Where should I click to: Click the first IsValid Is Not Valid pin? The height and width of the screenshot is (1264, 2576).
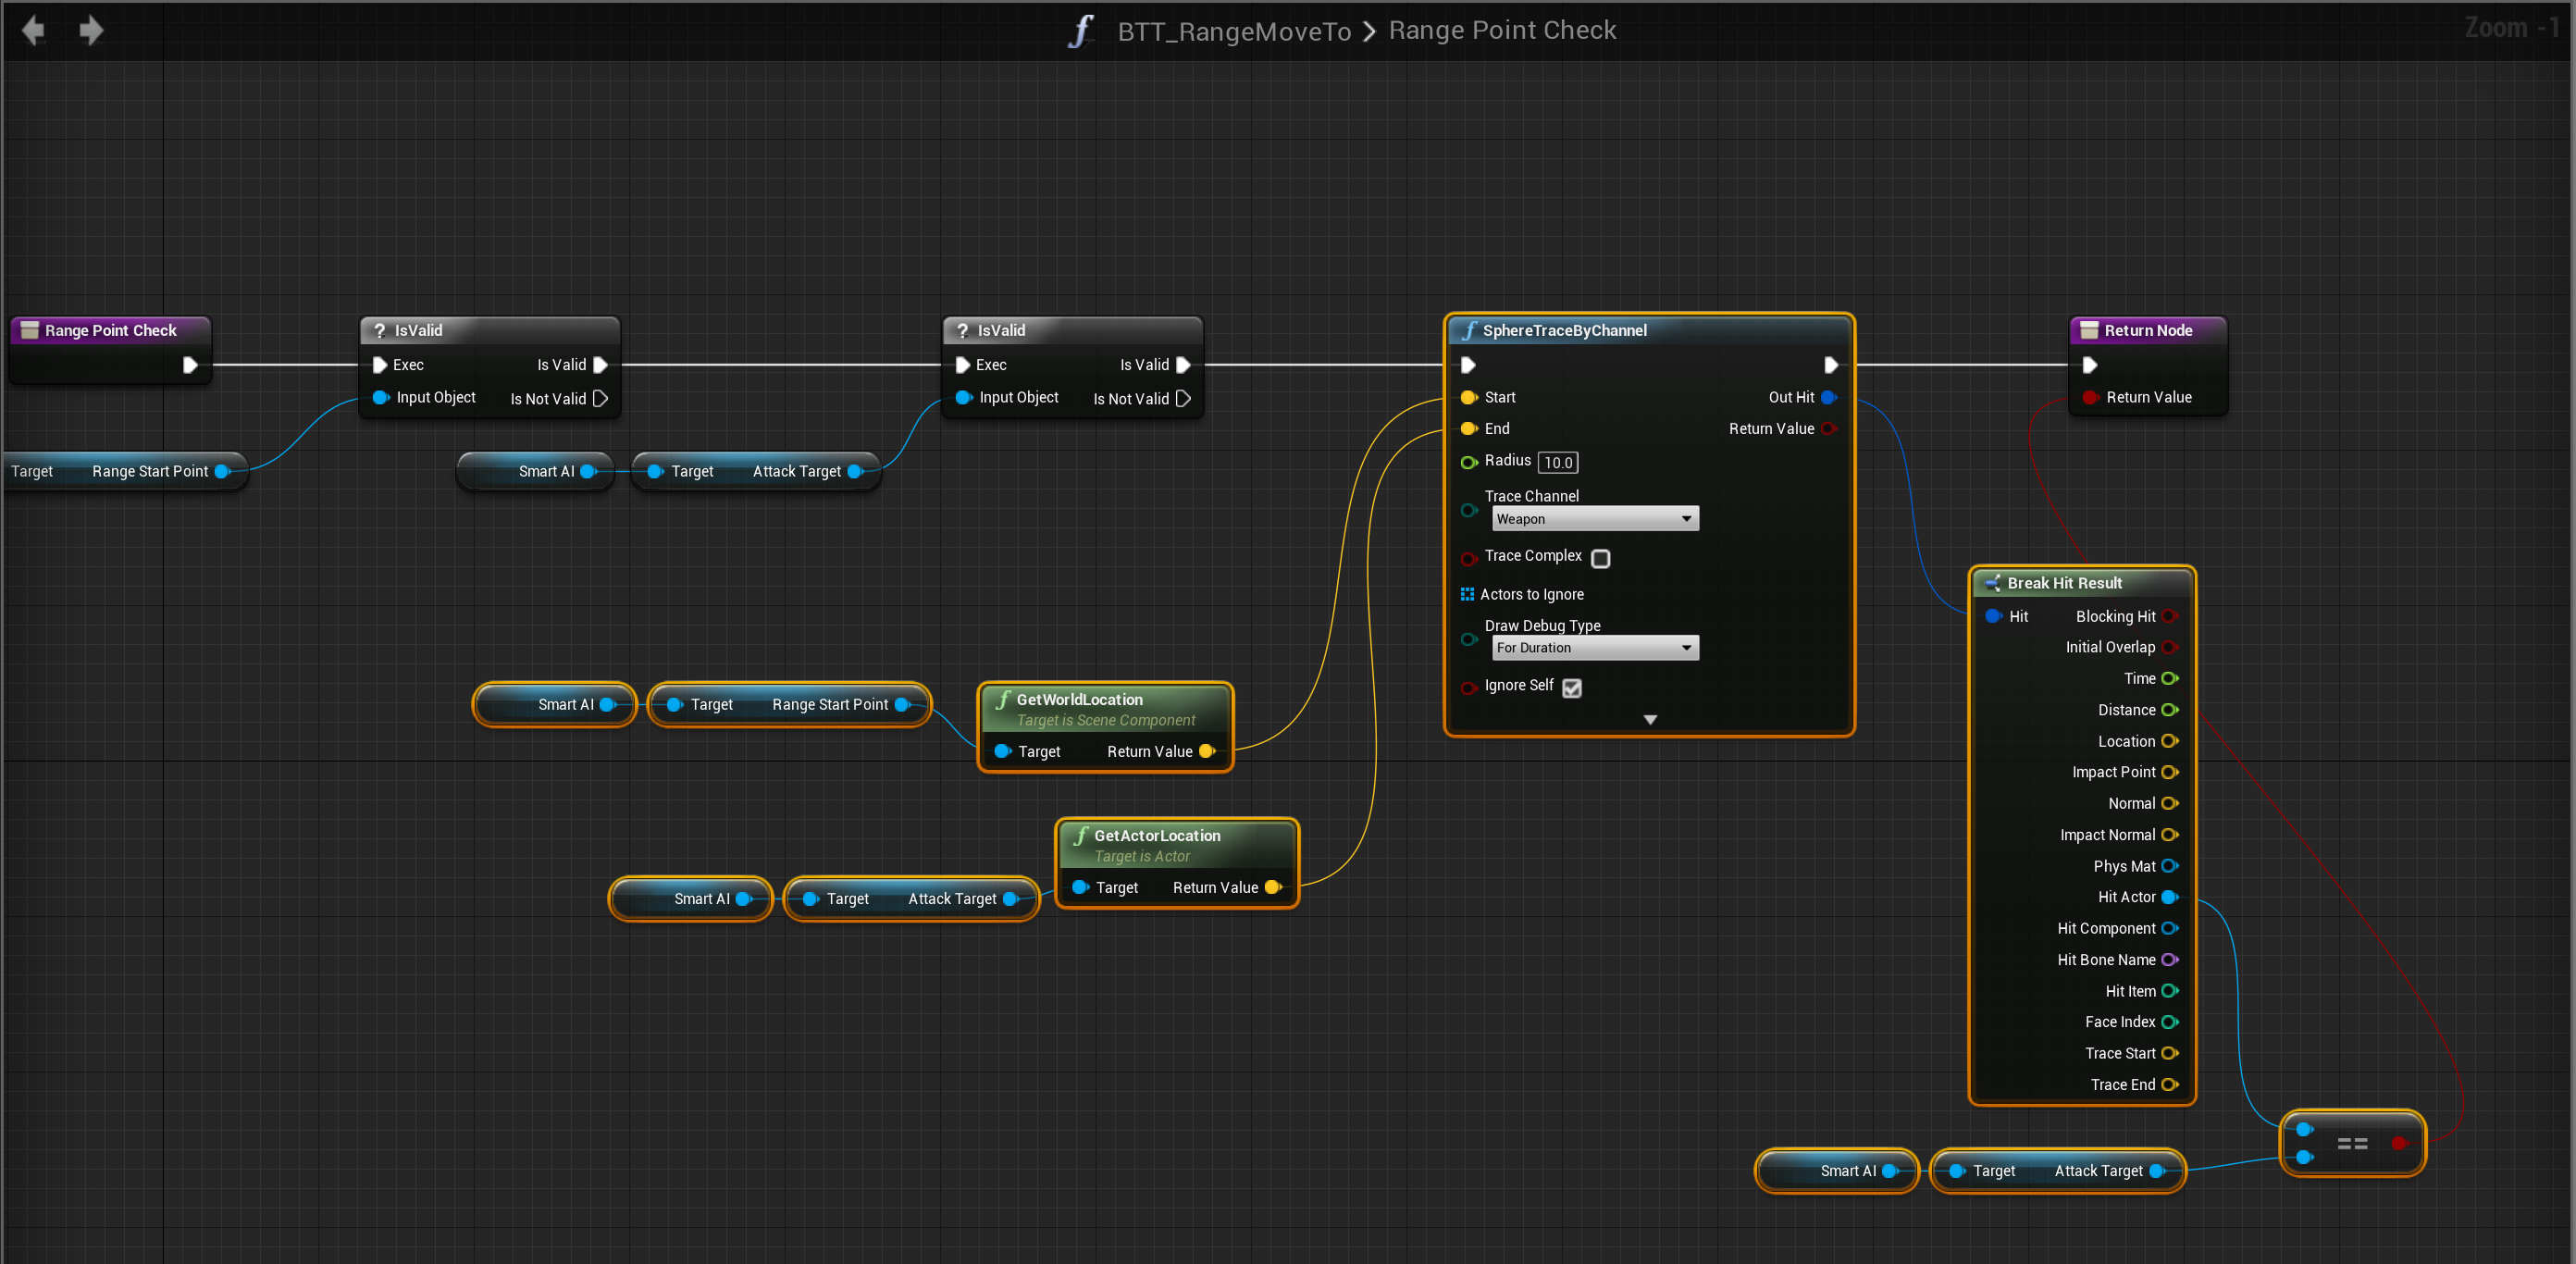[x=600, y=398]
